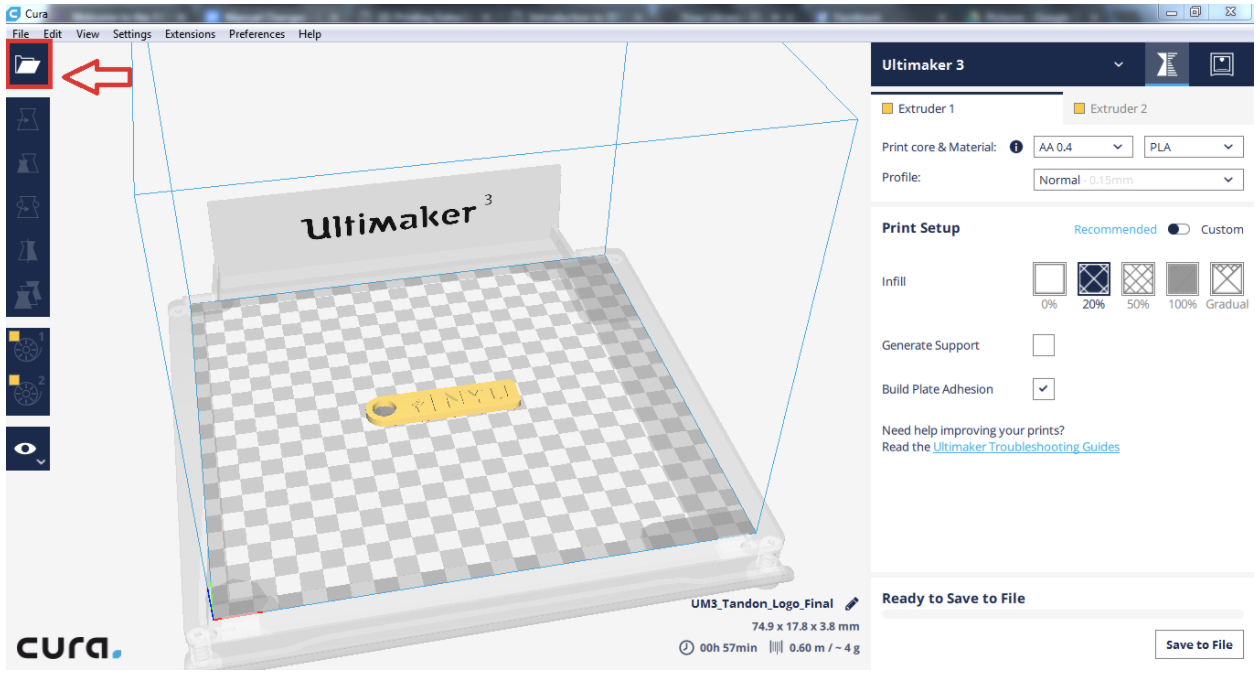The image size is (1260, 686).
Task: Select 100% infill option
Action: tap(1183, 279)
